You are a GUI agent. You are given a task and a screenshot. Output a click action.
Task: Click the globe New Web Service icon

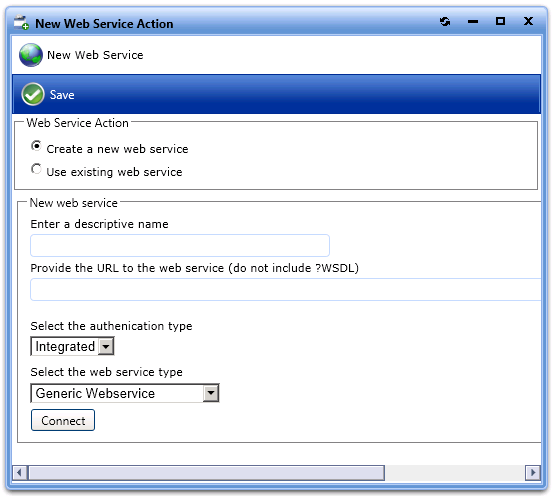tap(31, 55)
